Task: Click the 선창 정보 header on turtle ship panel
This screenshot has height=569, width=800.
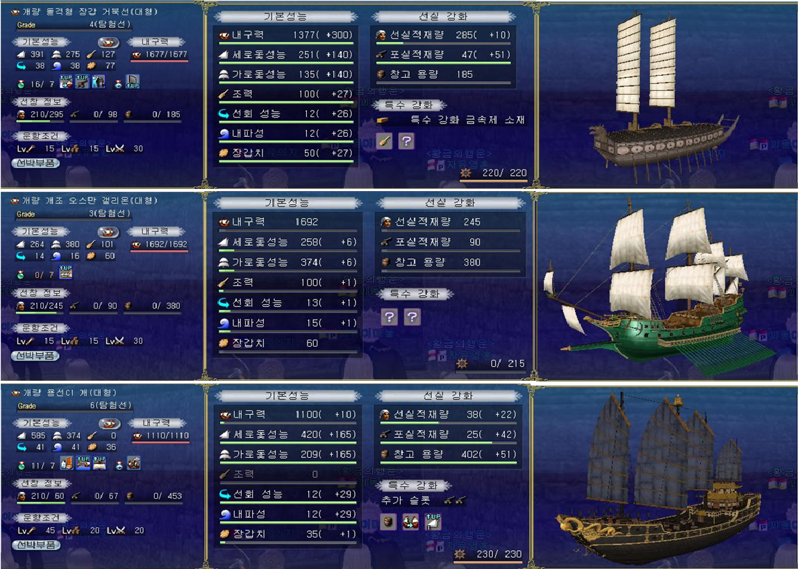Action: pyautogui.click(x=40, y=102)
